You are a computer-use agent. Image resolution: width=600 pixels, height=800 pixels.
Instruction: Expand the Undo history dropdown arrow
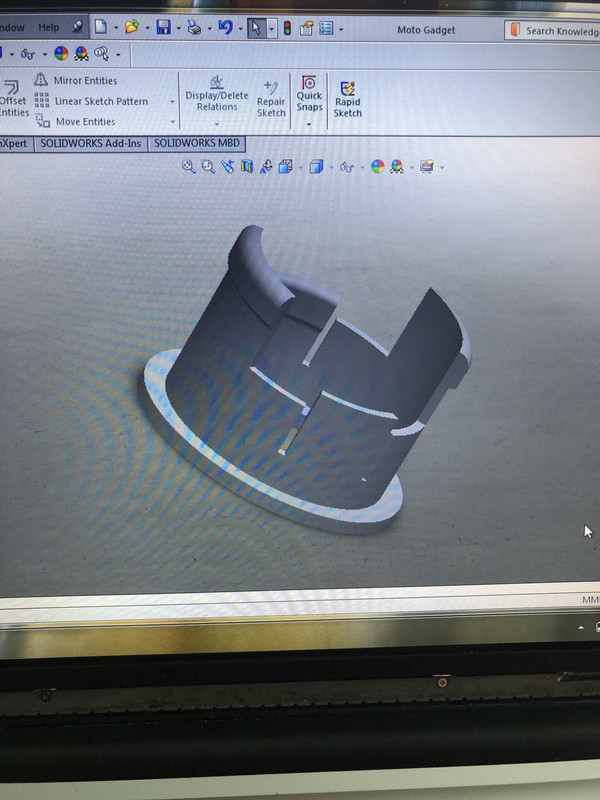[240, 29]
